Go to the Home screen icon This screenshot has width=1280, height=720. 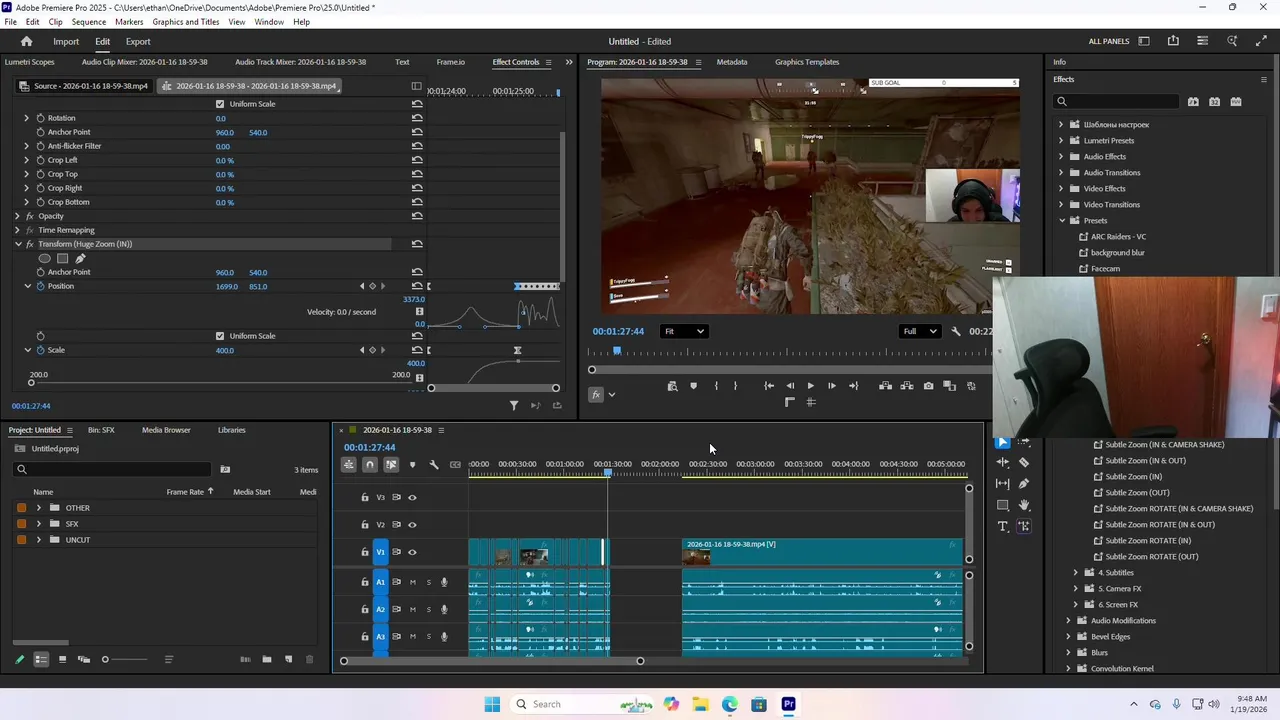[x=27, y=41]
